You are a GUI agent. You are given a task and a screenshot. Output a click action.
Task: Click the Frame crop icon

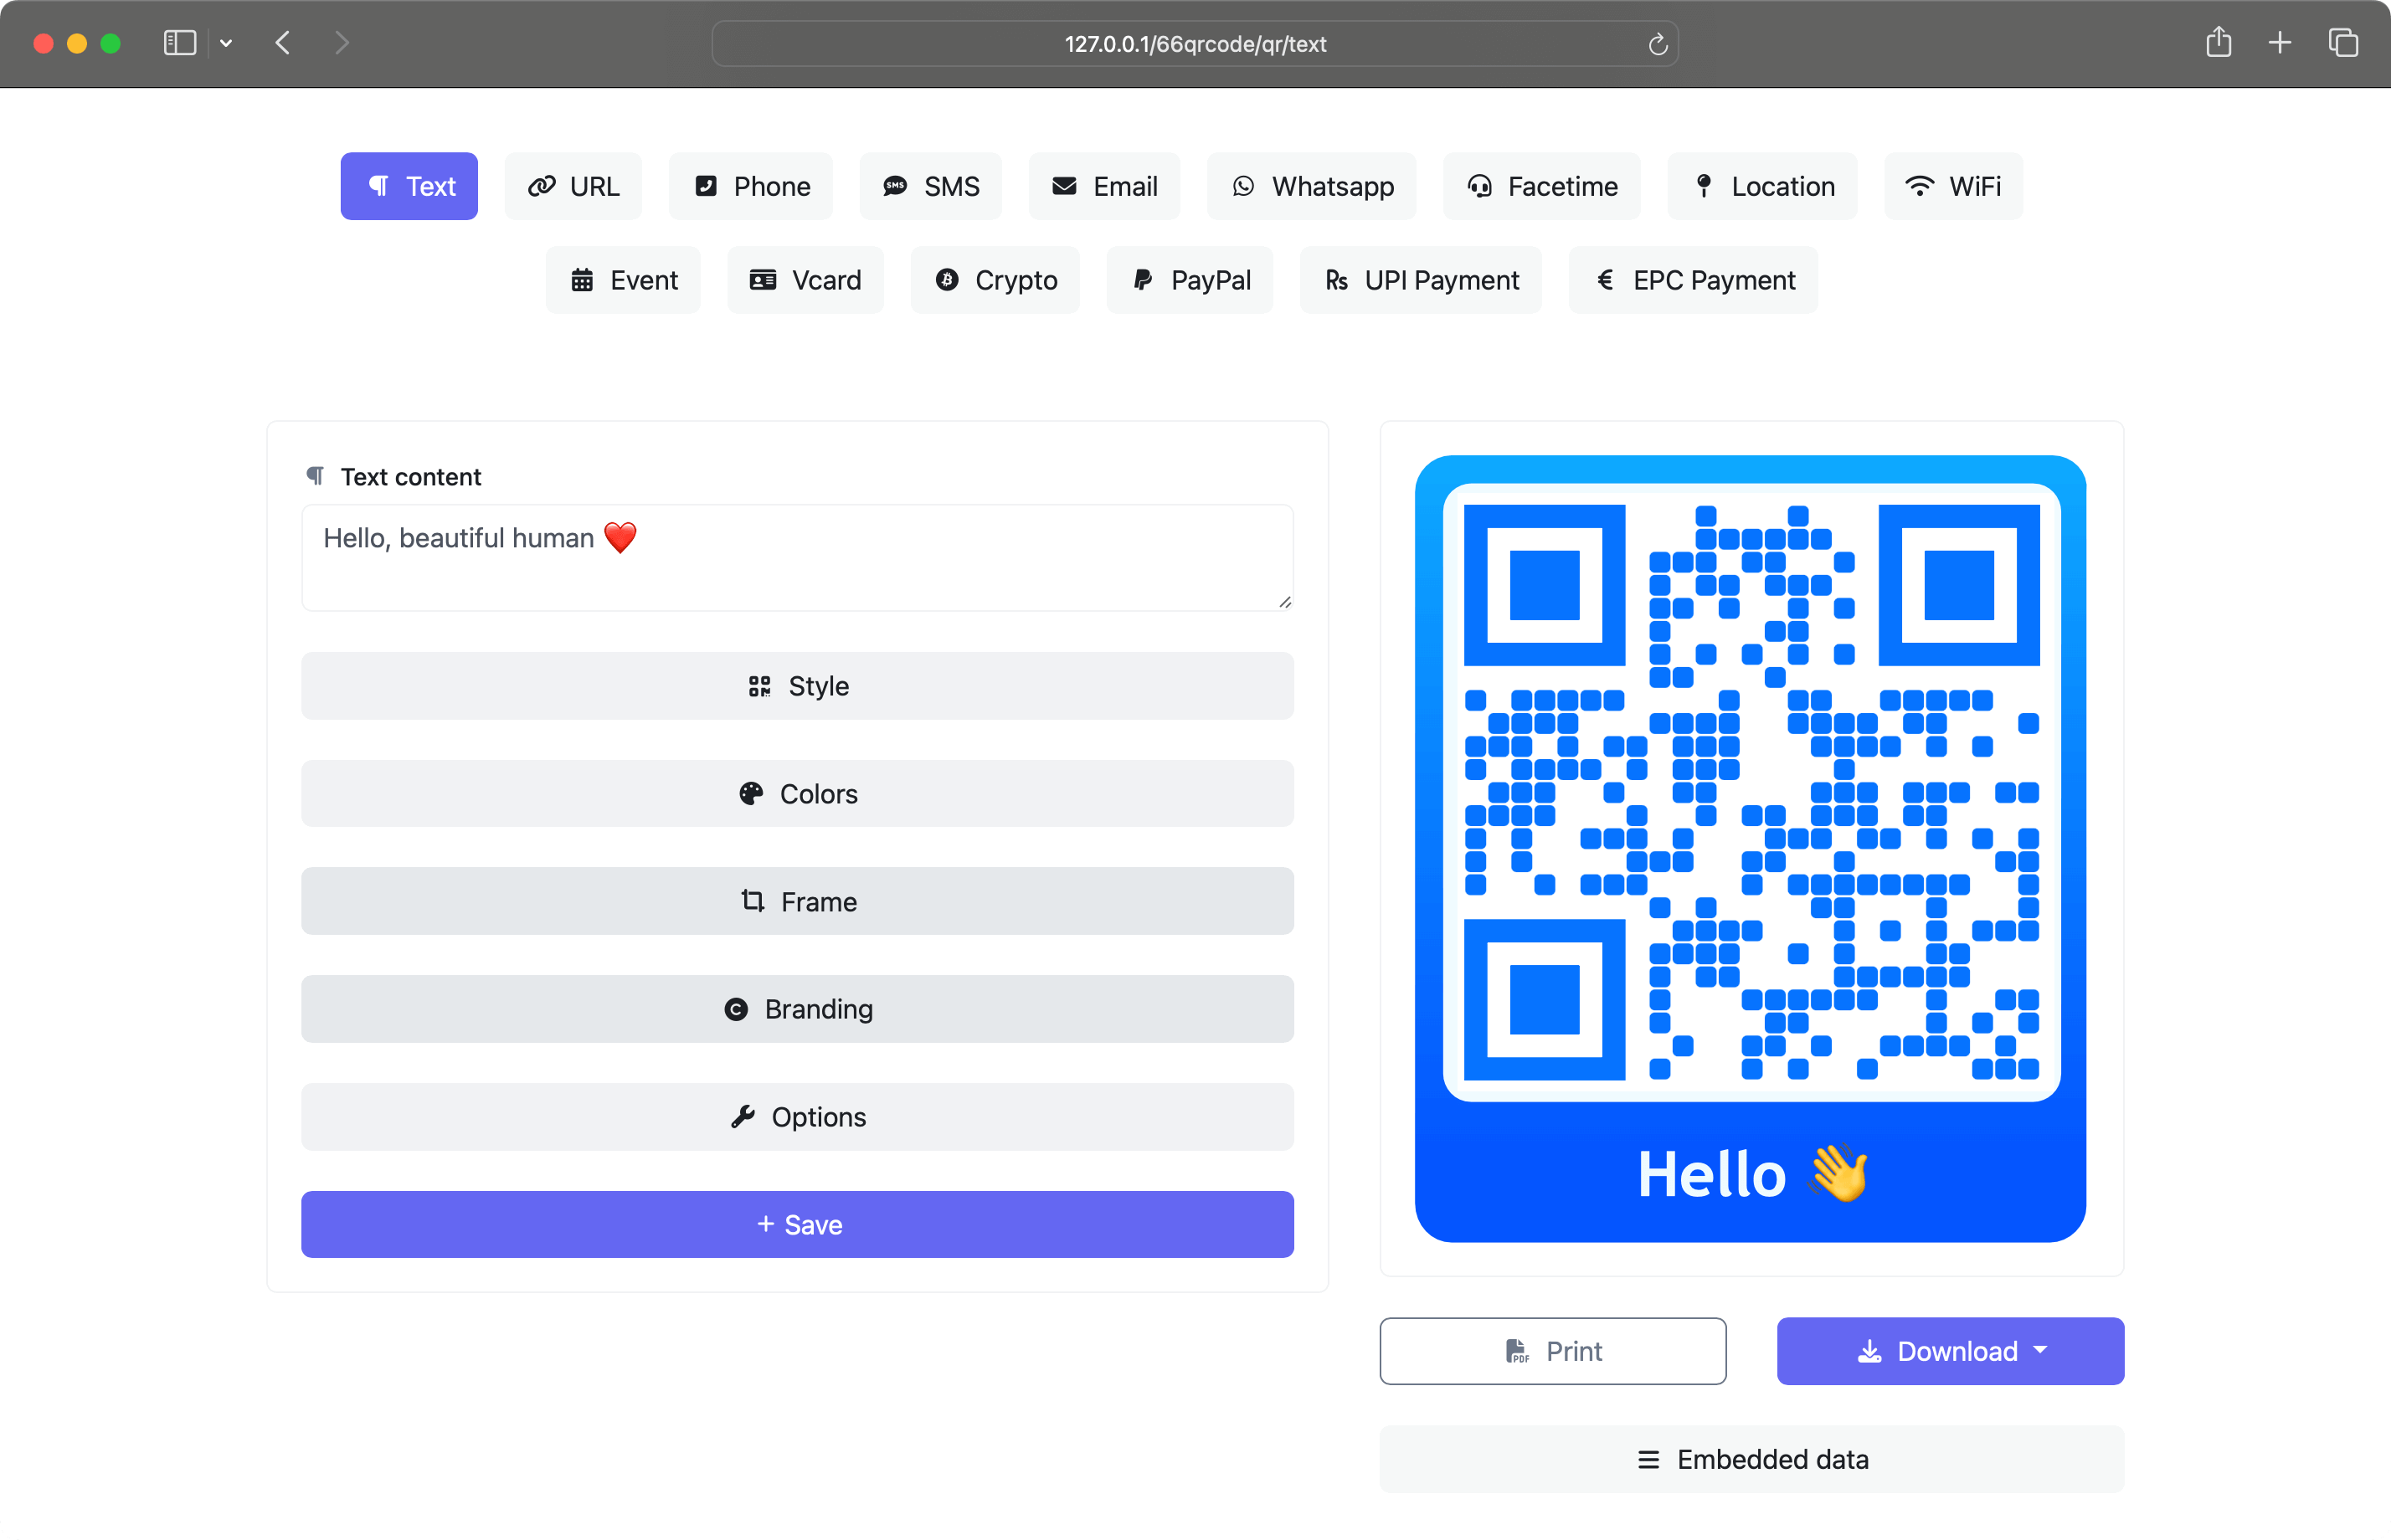(753, 901)
